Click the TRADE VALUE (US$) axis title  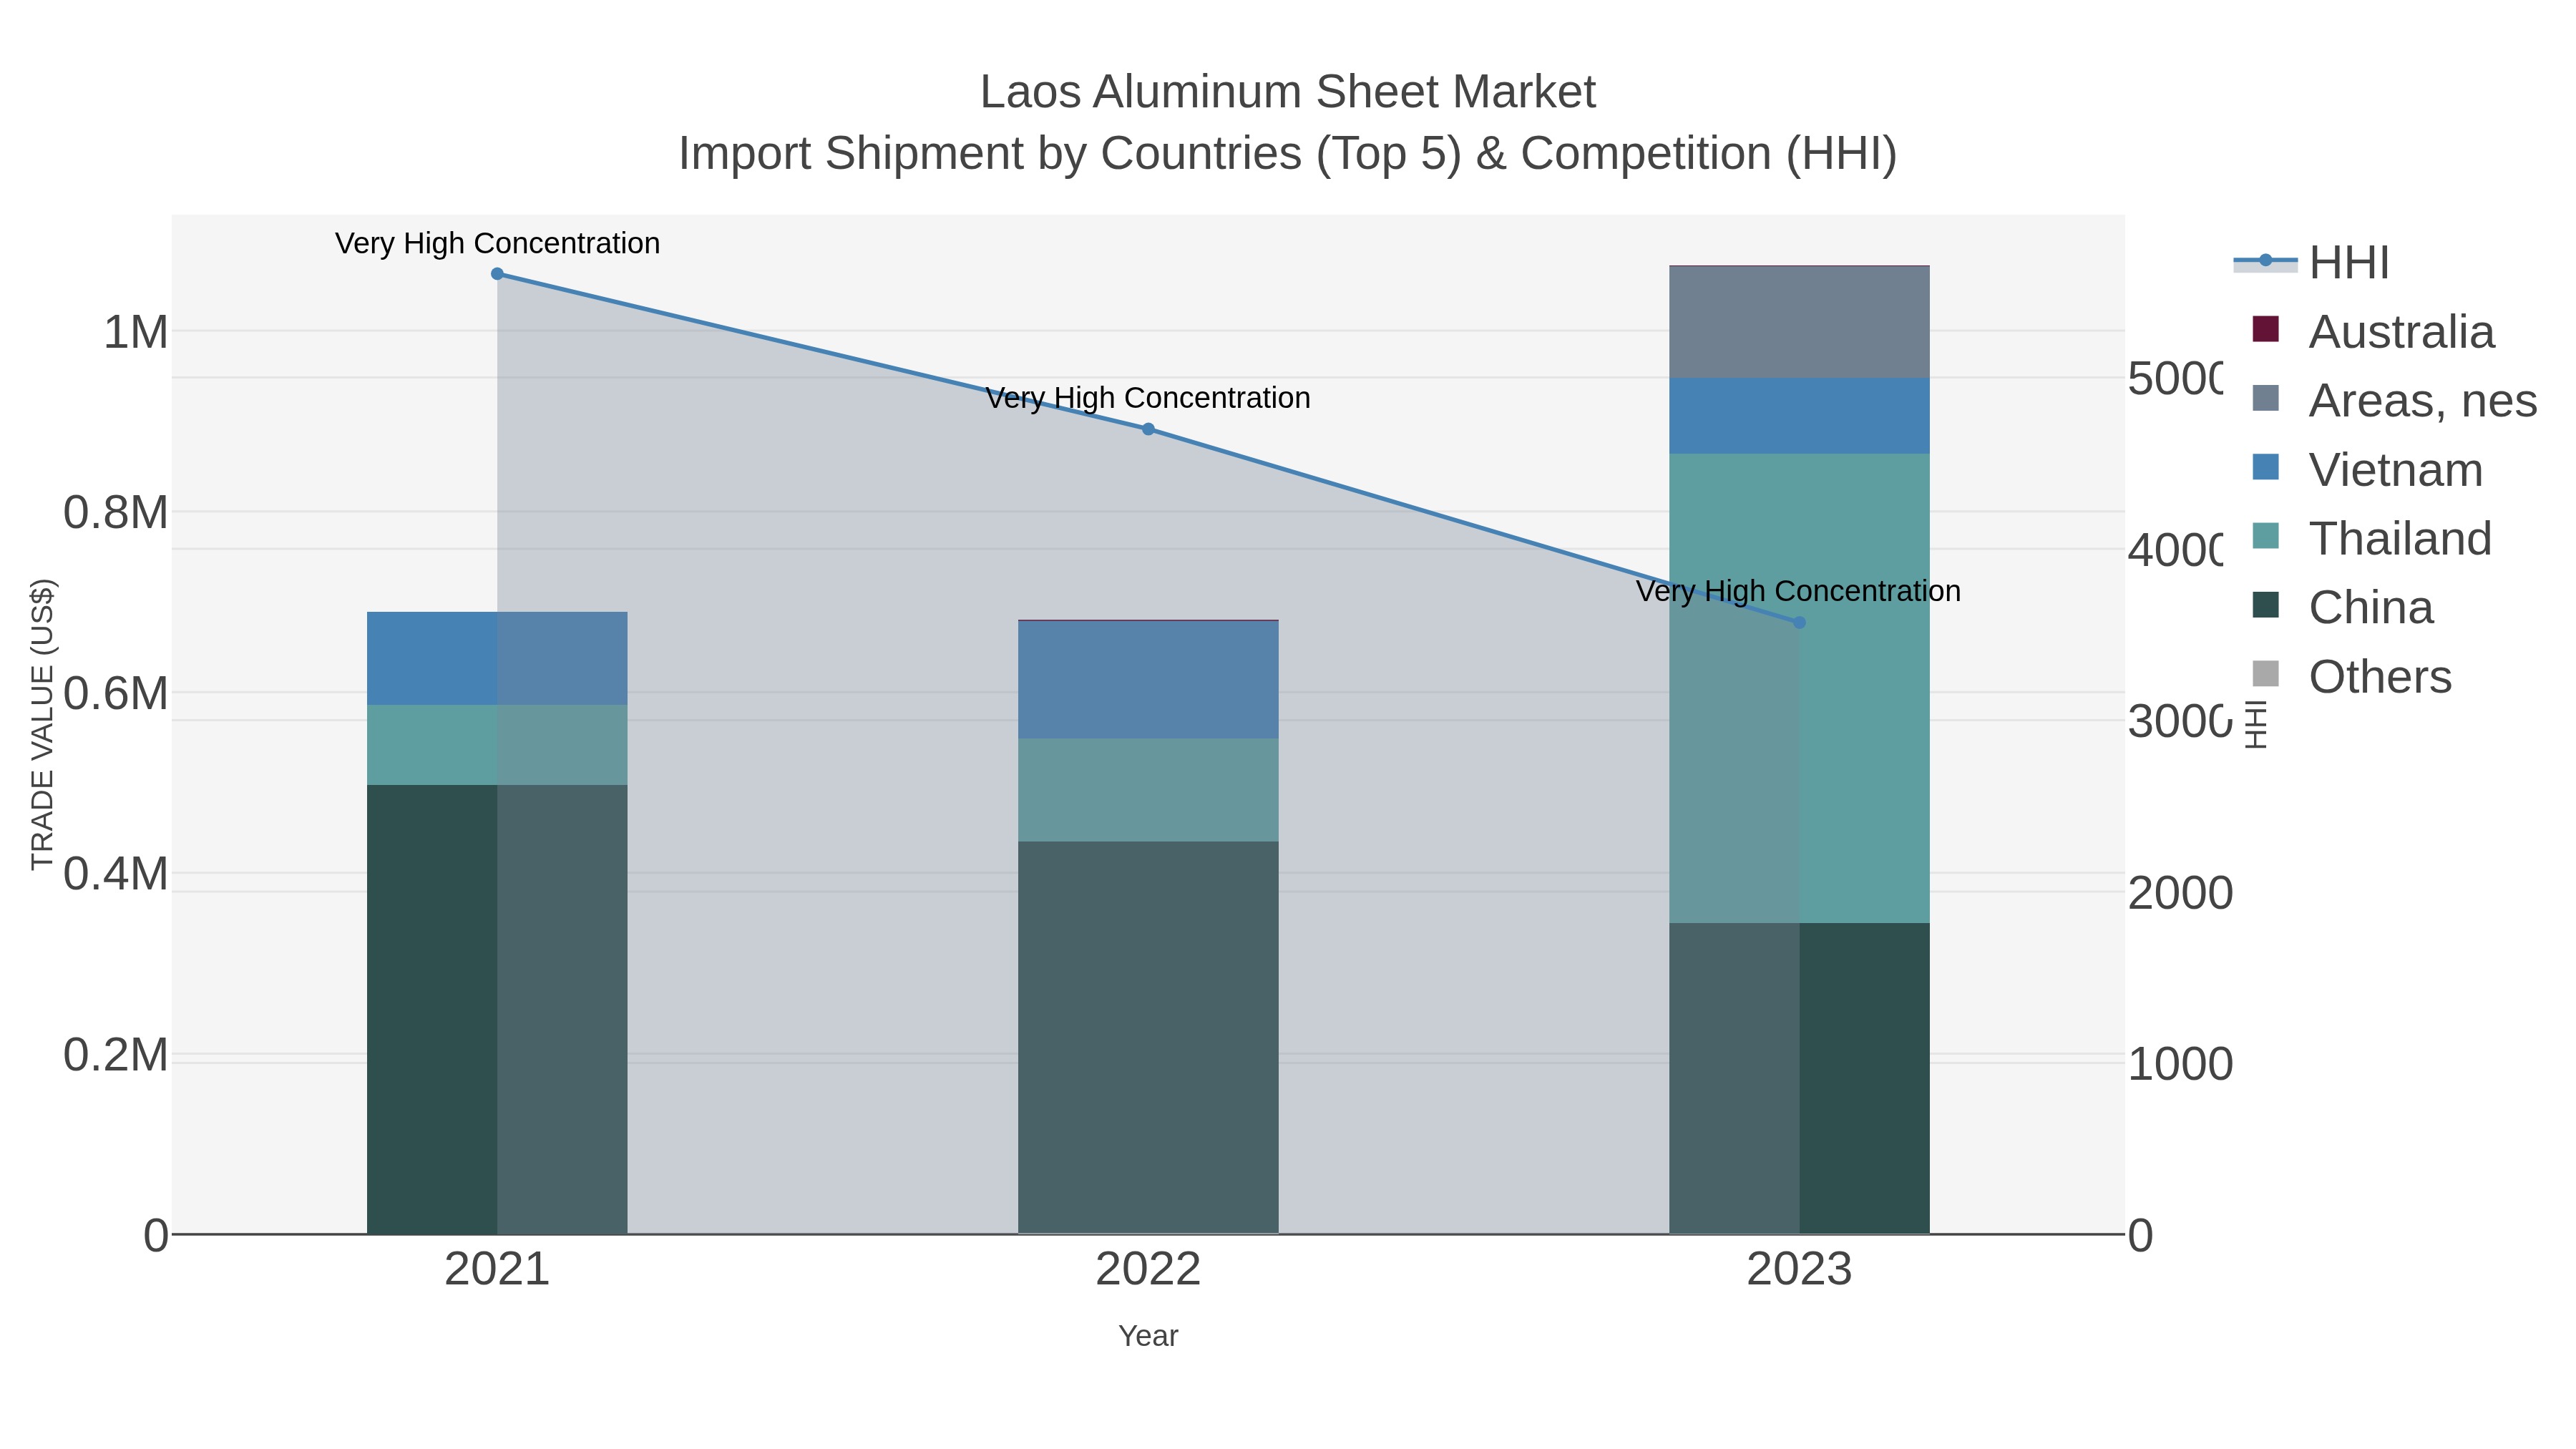[42, 724]
